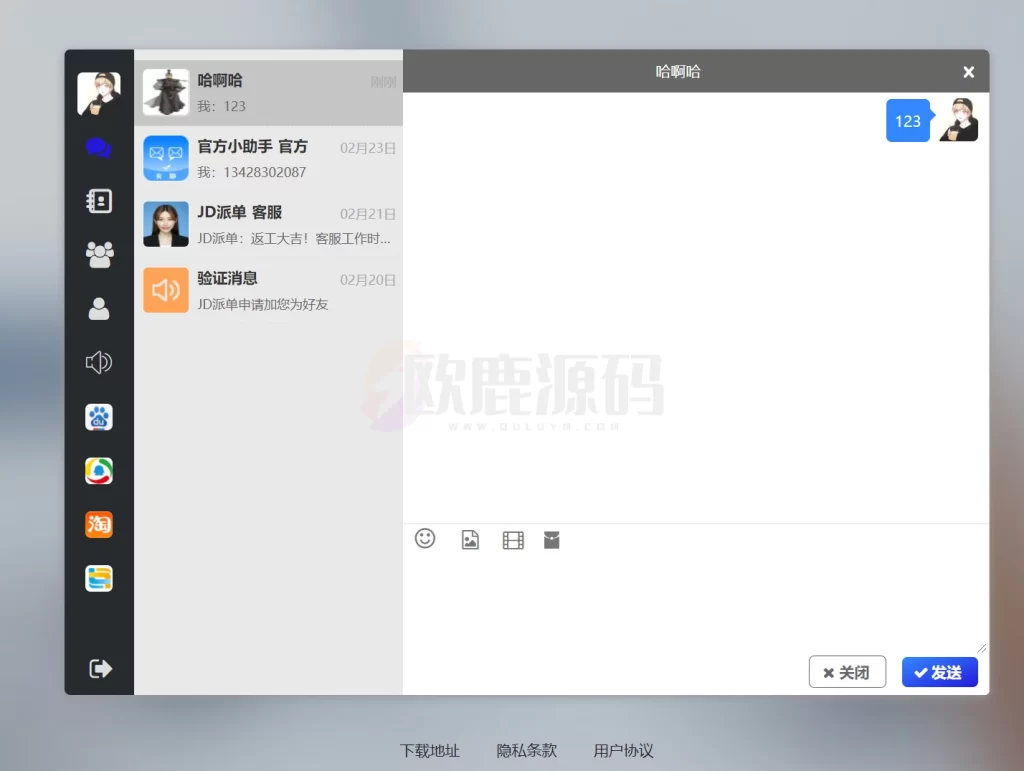Viewport: 1024px width, 771px height.
Task: Click your avatar at the sidebar top
Action: click(x=98, y=92)
